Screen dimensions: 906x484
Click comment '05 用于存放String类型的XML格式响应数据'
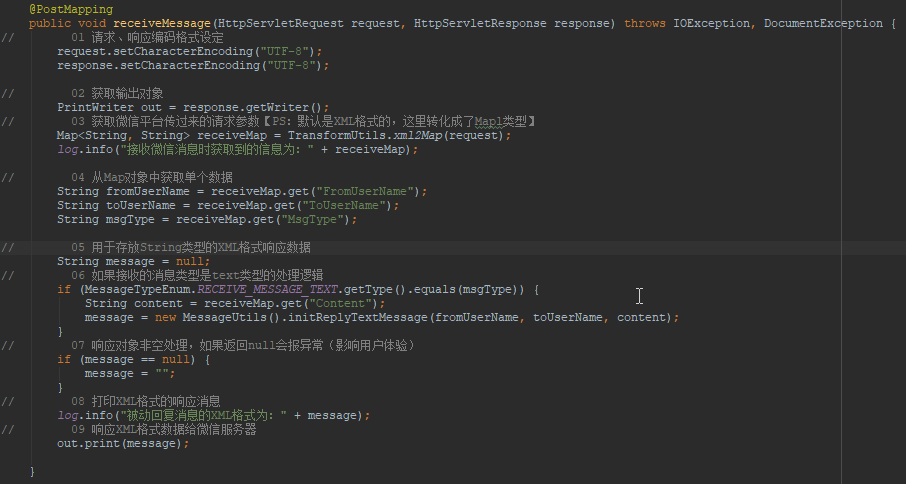(x=191, y=247)
